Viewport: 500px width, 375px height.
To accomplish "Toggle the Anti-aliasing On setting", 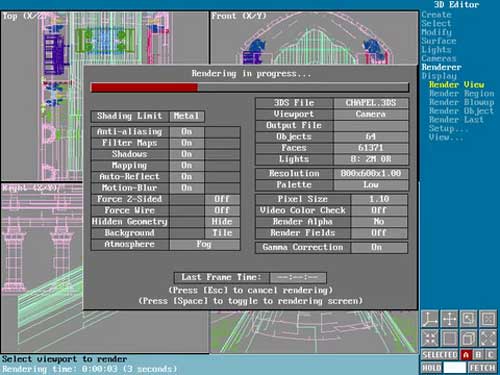I will (187, 132).
